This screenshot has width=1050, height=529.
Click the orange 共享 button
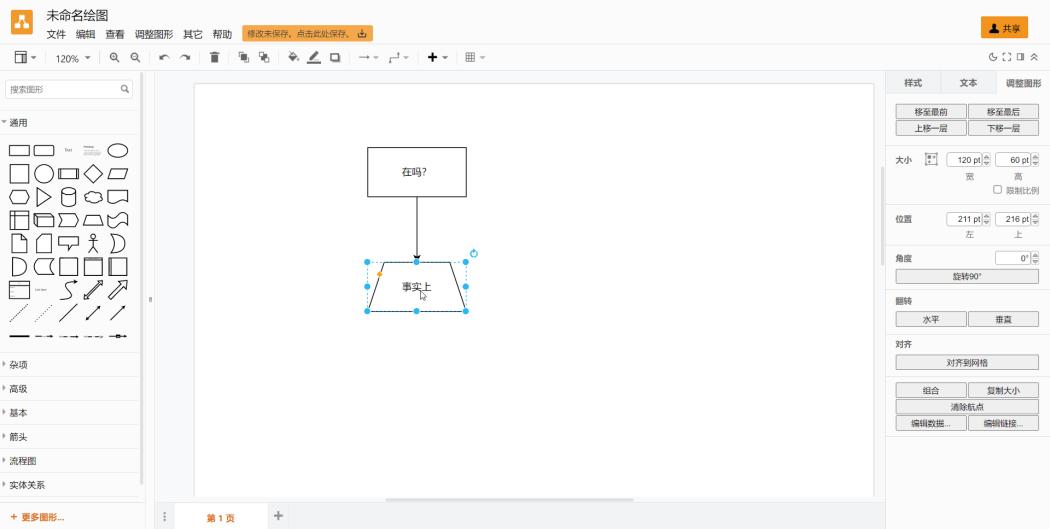click(x=1004, y=28)
